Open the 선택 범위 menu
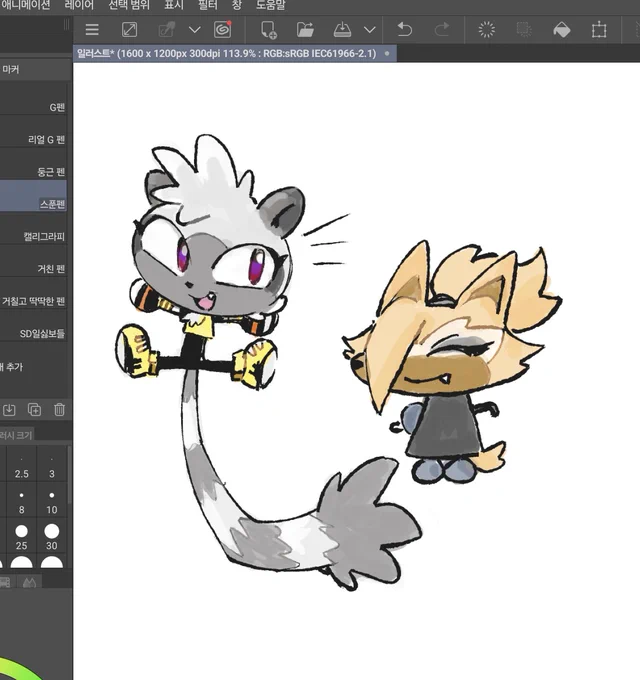This screenshot has height=680, width=640. [x=129, y=5]
